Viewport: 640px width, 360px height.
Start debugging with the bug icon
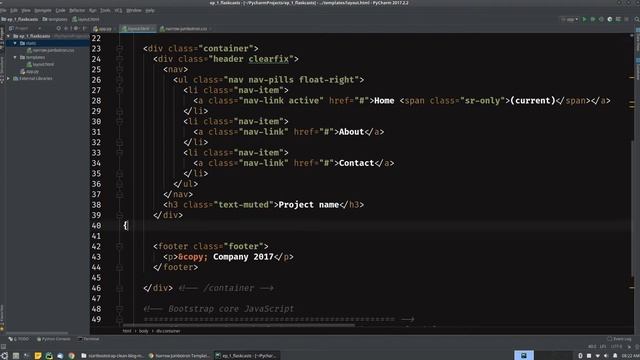coord(593,19)
